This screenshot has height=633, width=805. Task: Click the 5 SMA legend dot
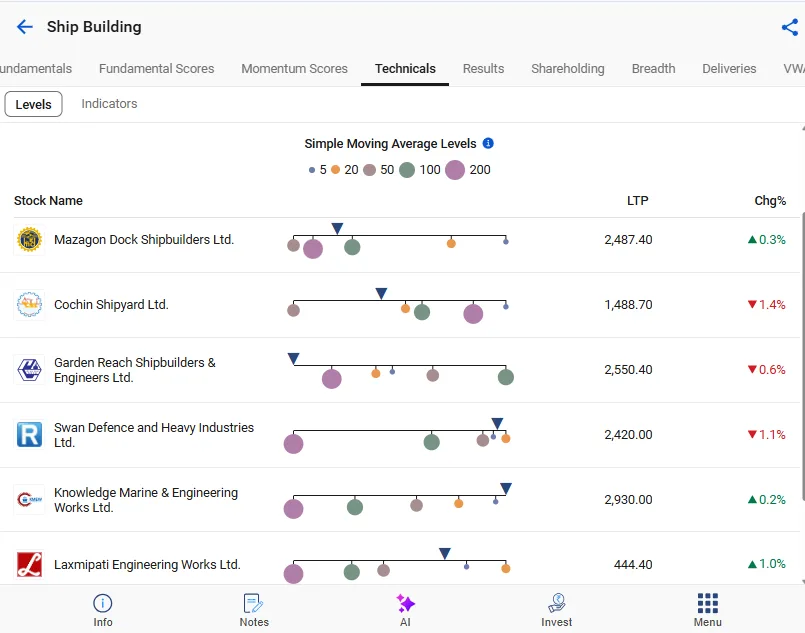(312, 170)
